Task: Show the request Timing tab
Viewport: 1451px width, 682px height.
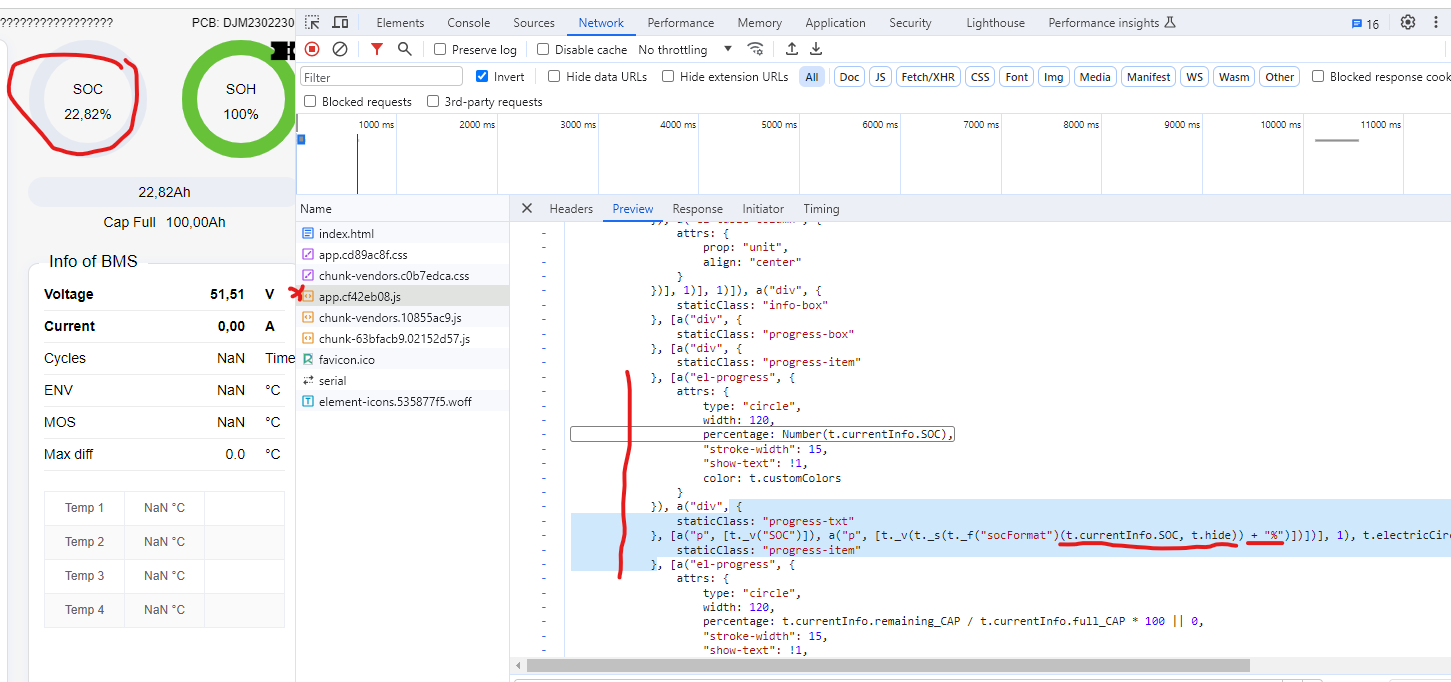Action: coord(821,209)
